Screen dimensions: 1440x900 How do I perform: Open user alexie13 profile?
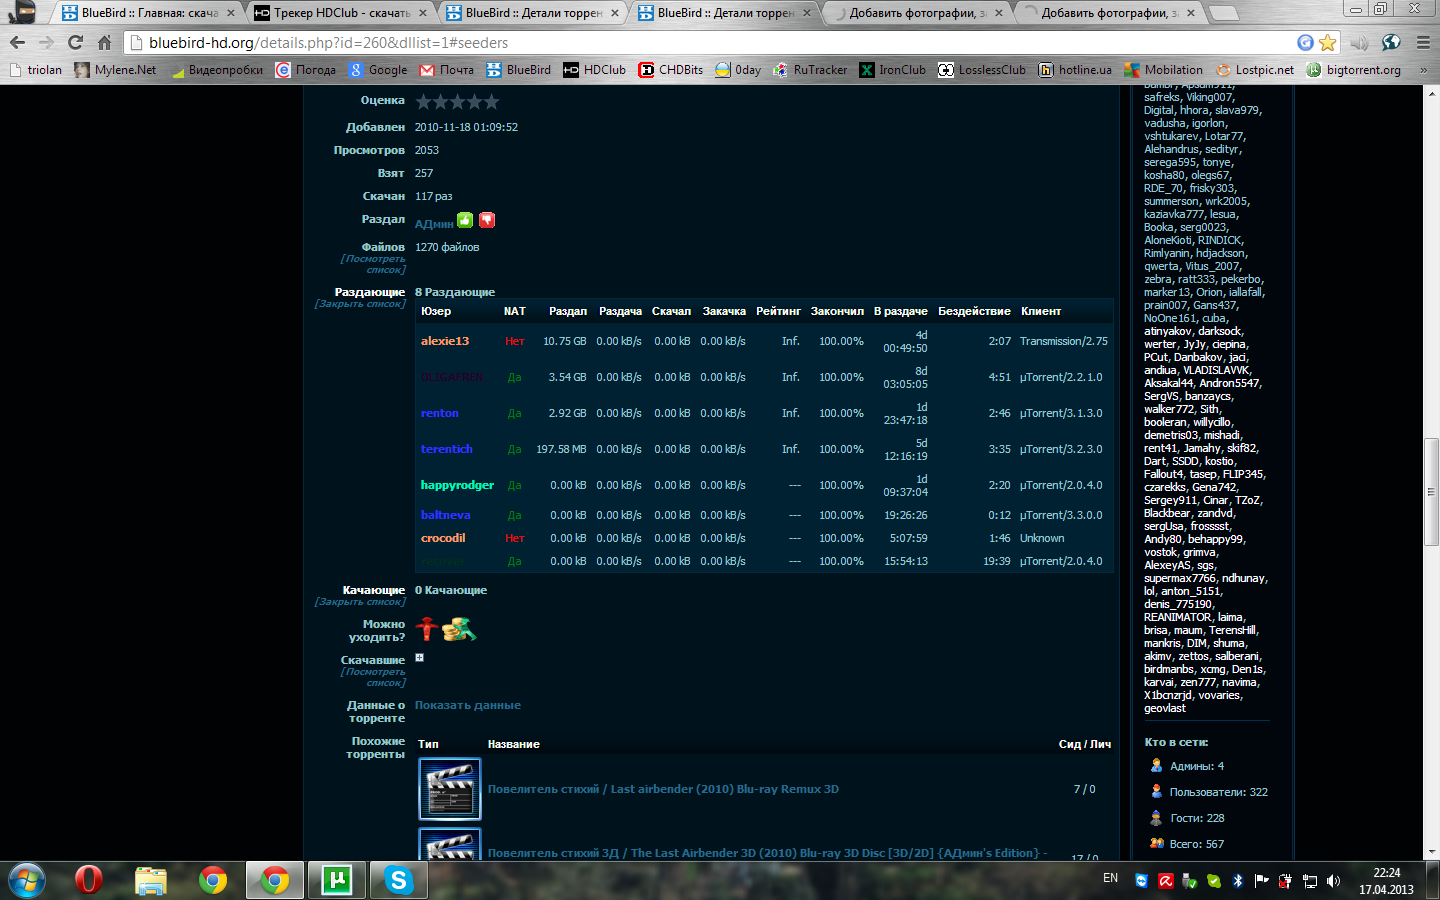pos(445,341)
